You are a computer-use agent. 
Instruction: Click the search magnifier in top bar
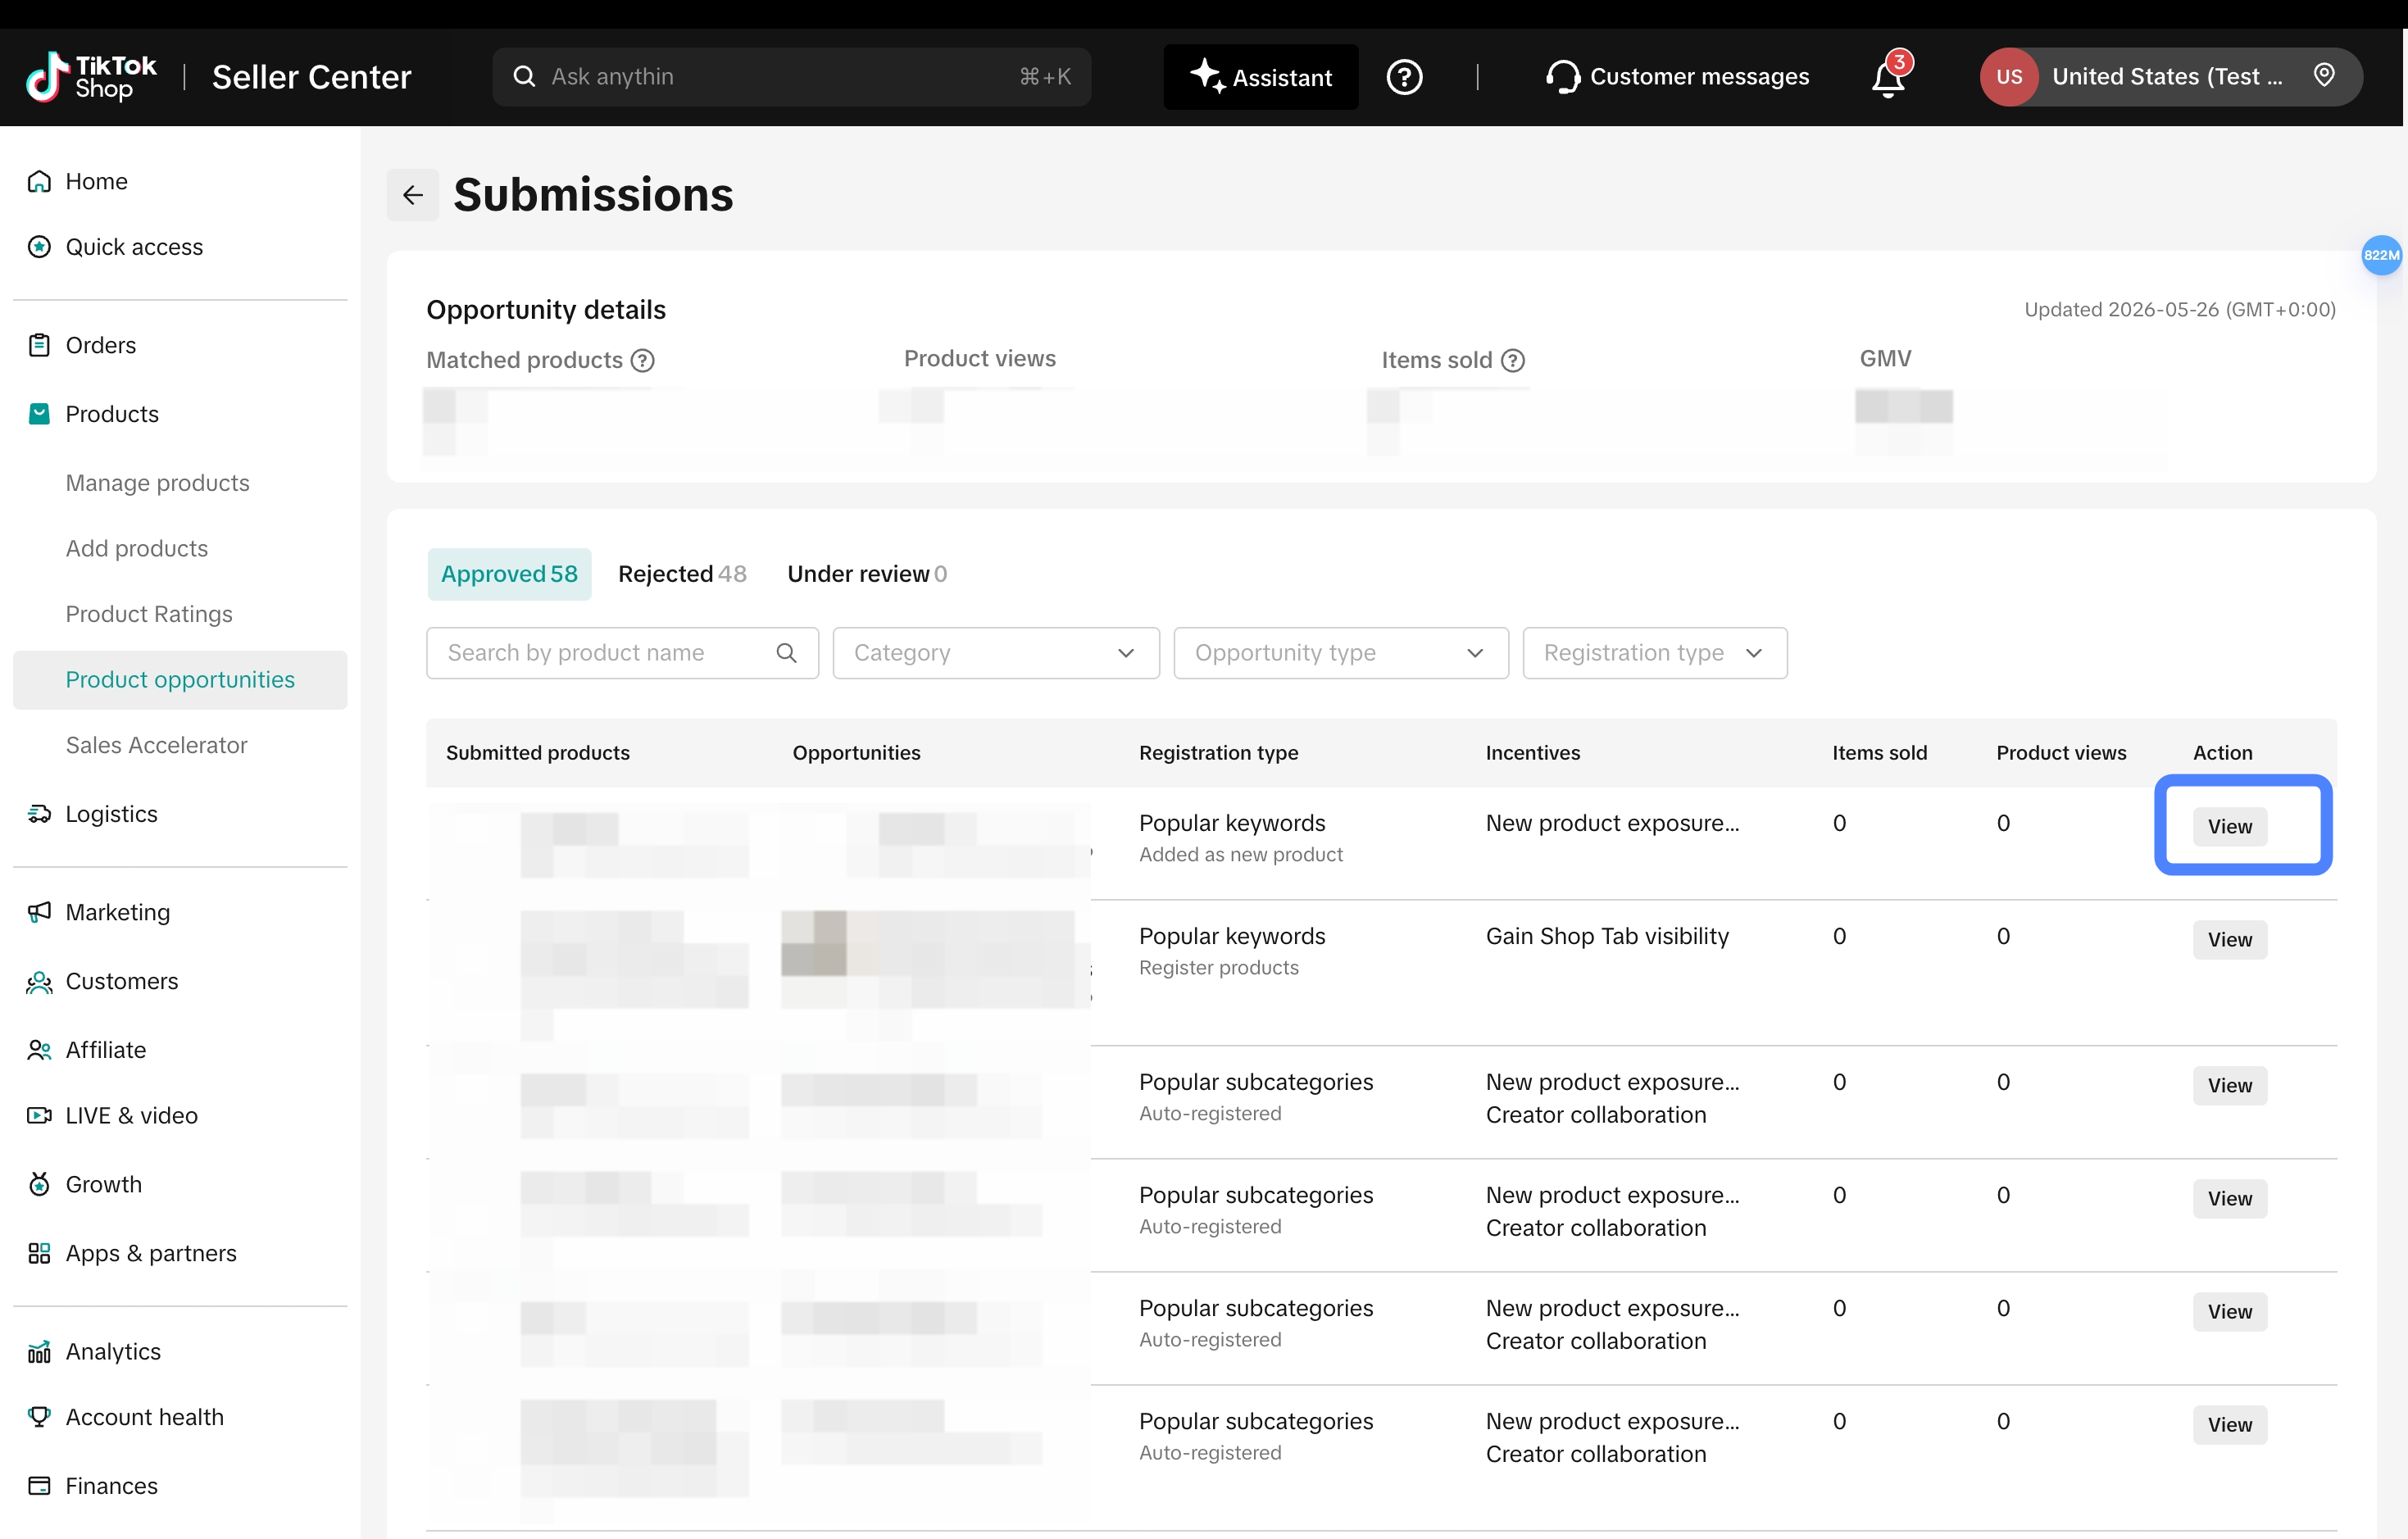[524, 76]
